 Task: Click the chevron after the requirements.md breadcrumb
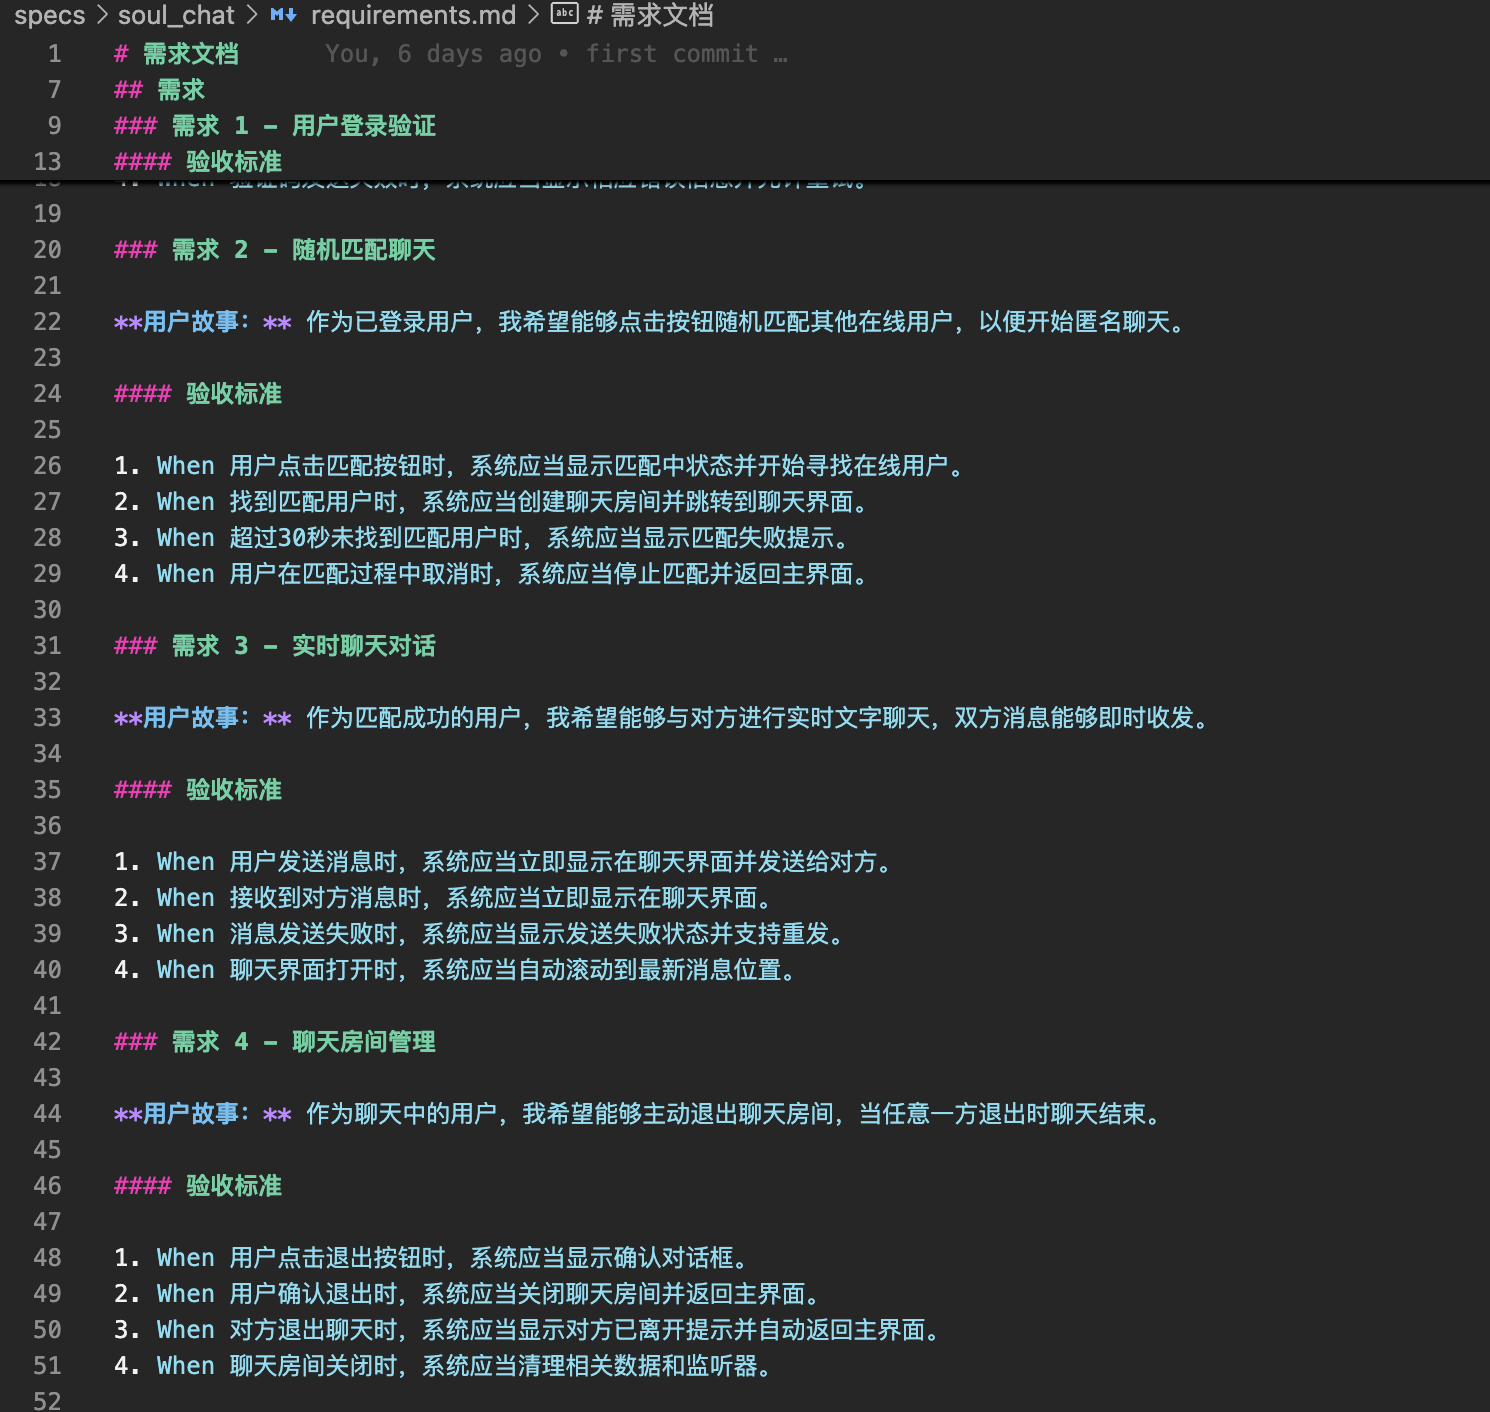[533, 15]
